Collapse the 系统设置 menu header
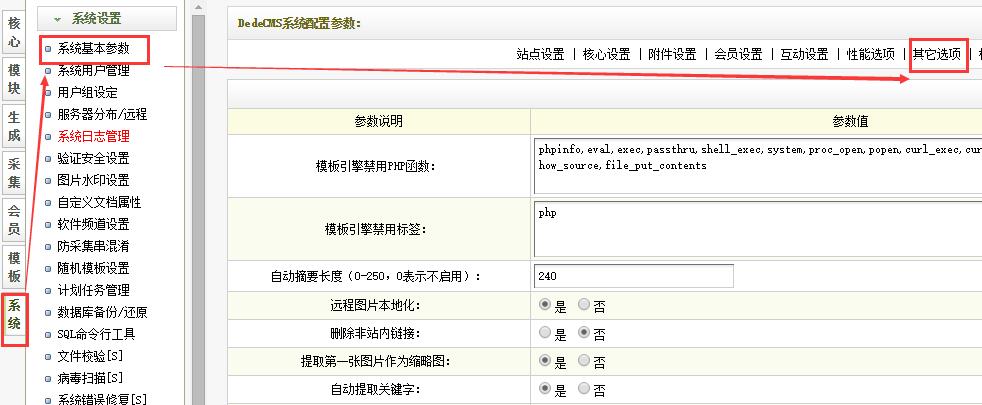 point(107,19)
